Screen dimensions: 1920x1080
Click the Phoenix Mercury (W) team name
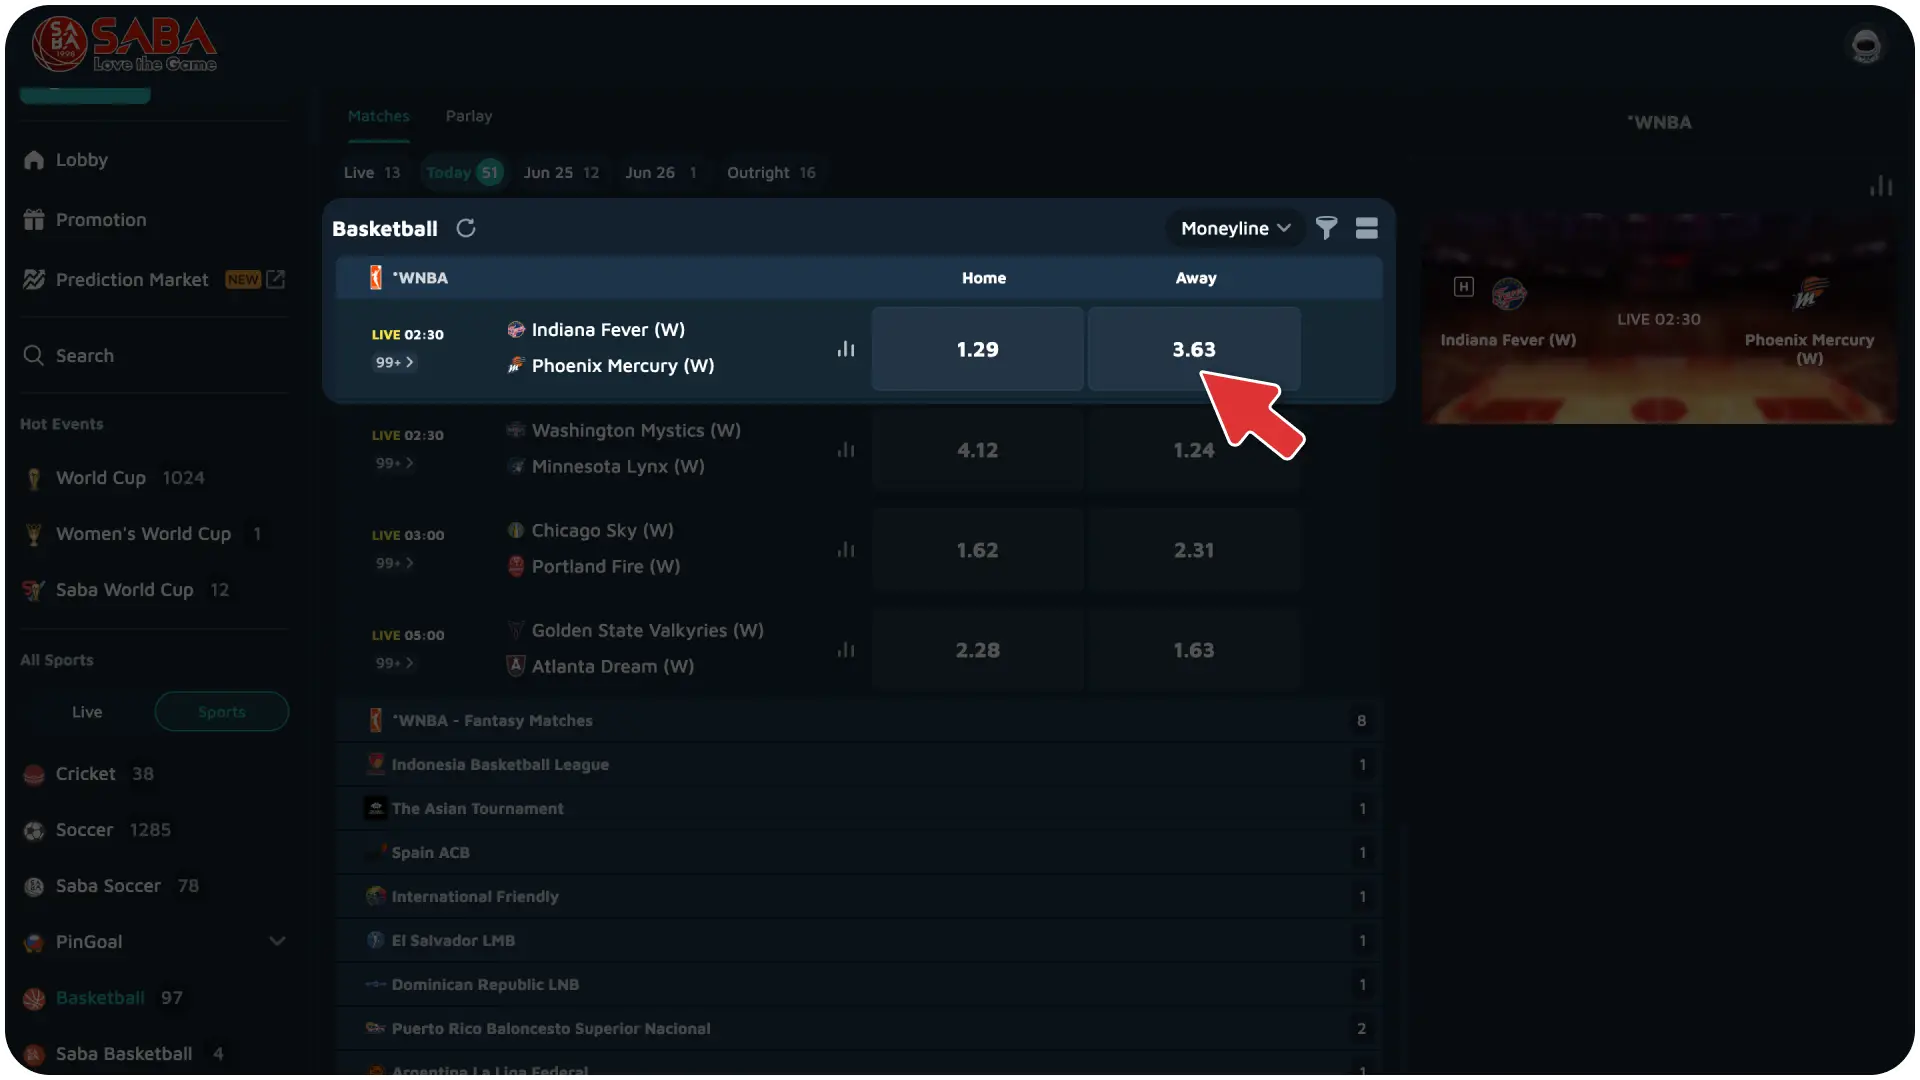tap(623, 366)
